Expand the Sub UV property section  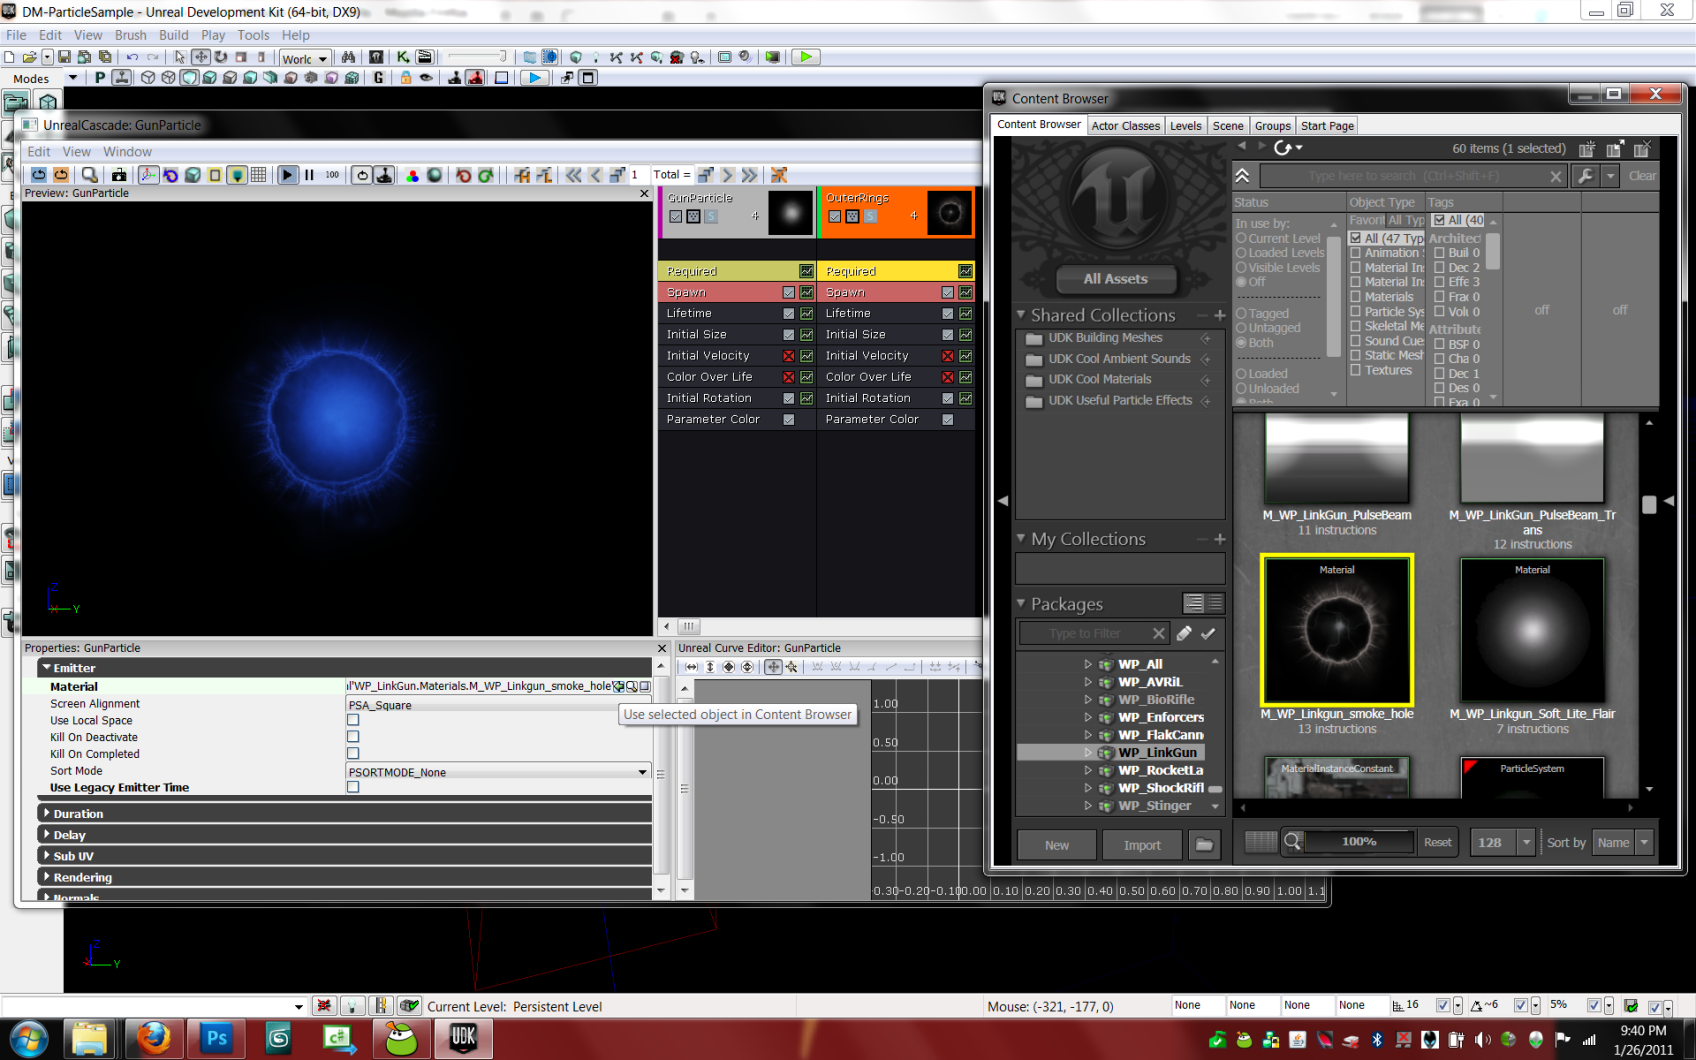[47, 855]
